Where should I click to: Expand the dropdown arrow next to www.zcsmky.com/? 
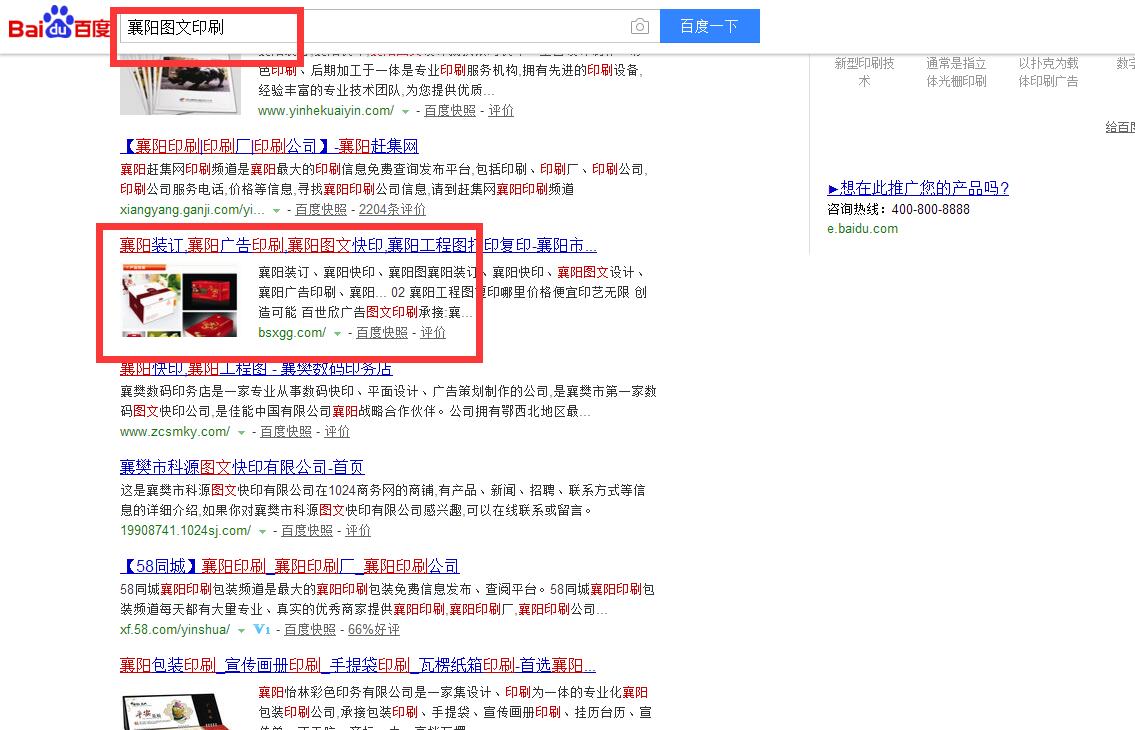click(x=241, y=432)
